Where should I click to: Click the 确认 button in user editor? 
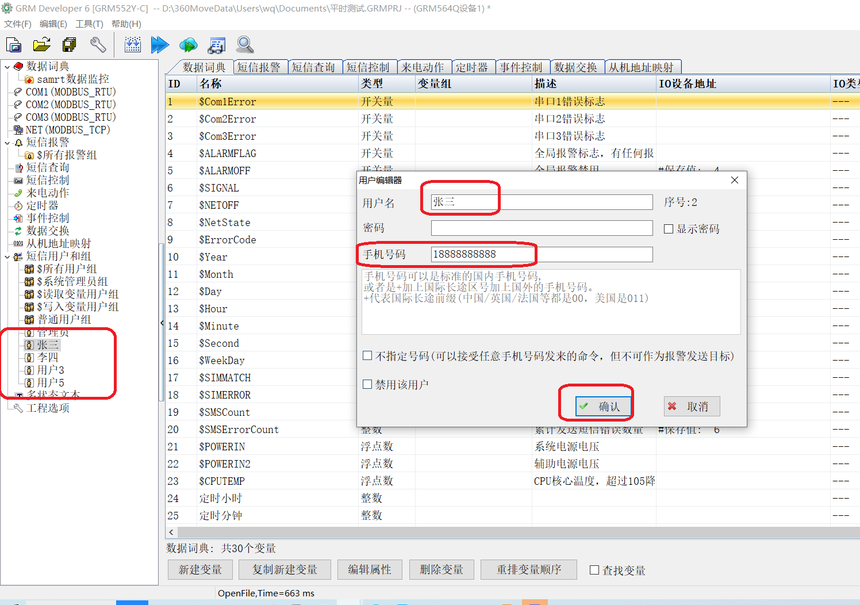(x=603, y=406)
